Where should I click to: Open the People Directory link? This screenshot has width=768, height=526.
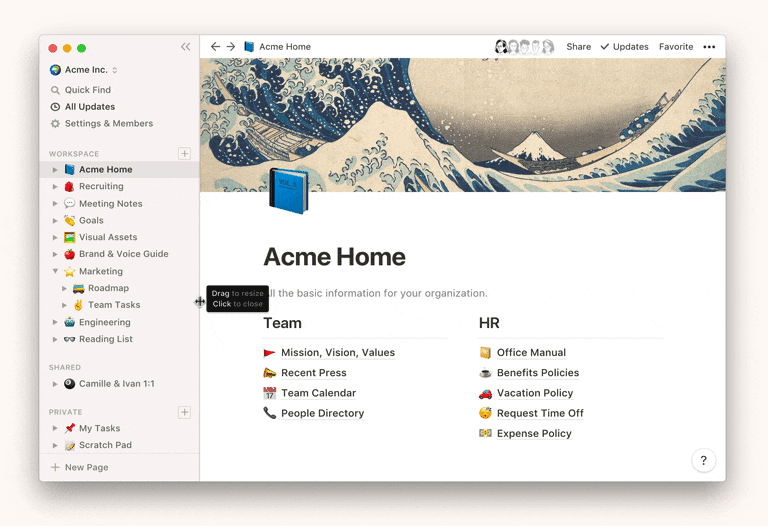coord(322,413)
